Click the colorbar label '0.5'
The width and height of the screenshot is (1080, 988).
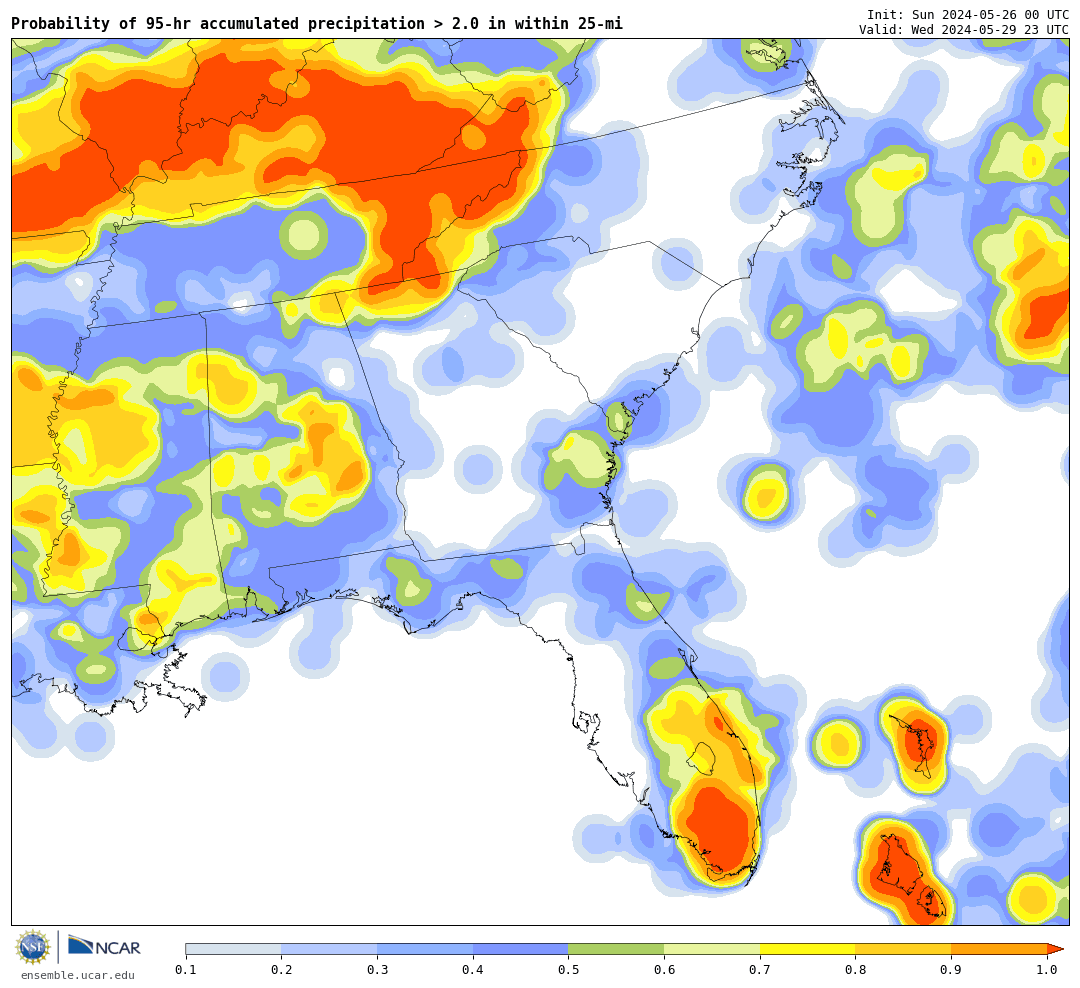[569, 969]
